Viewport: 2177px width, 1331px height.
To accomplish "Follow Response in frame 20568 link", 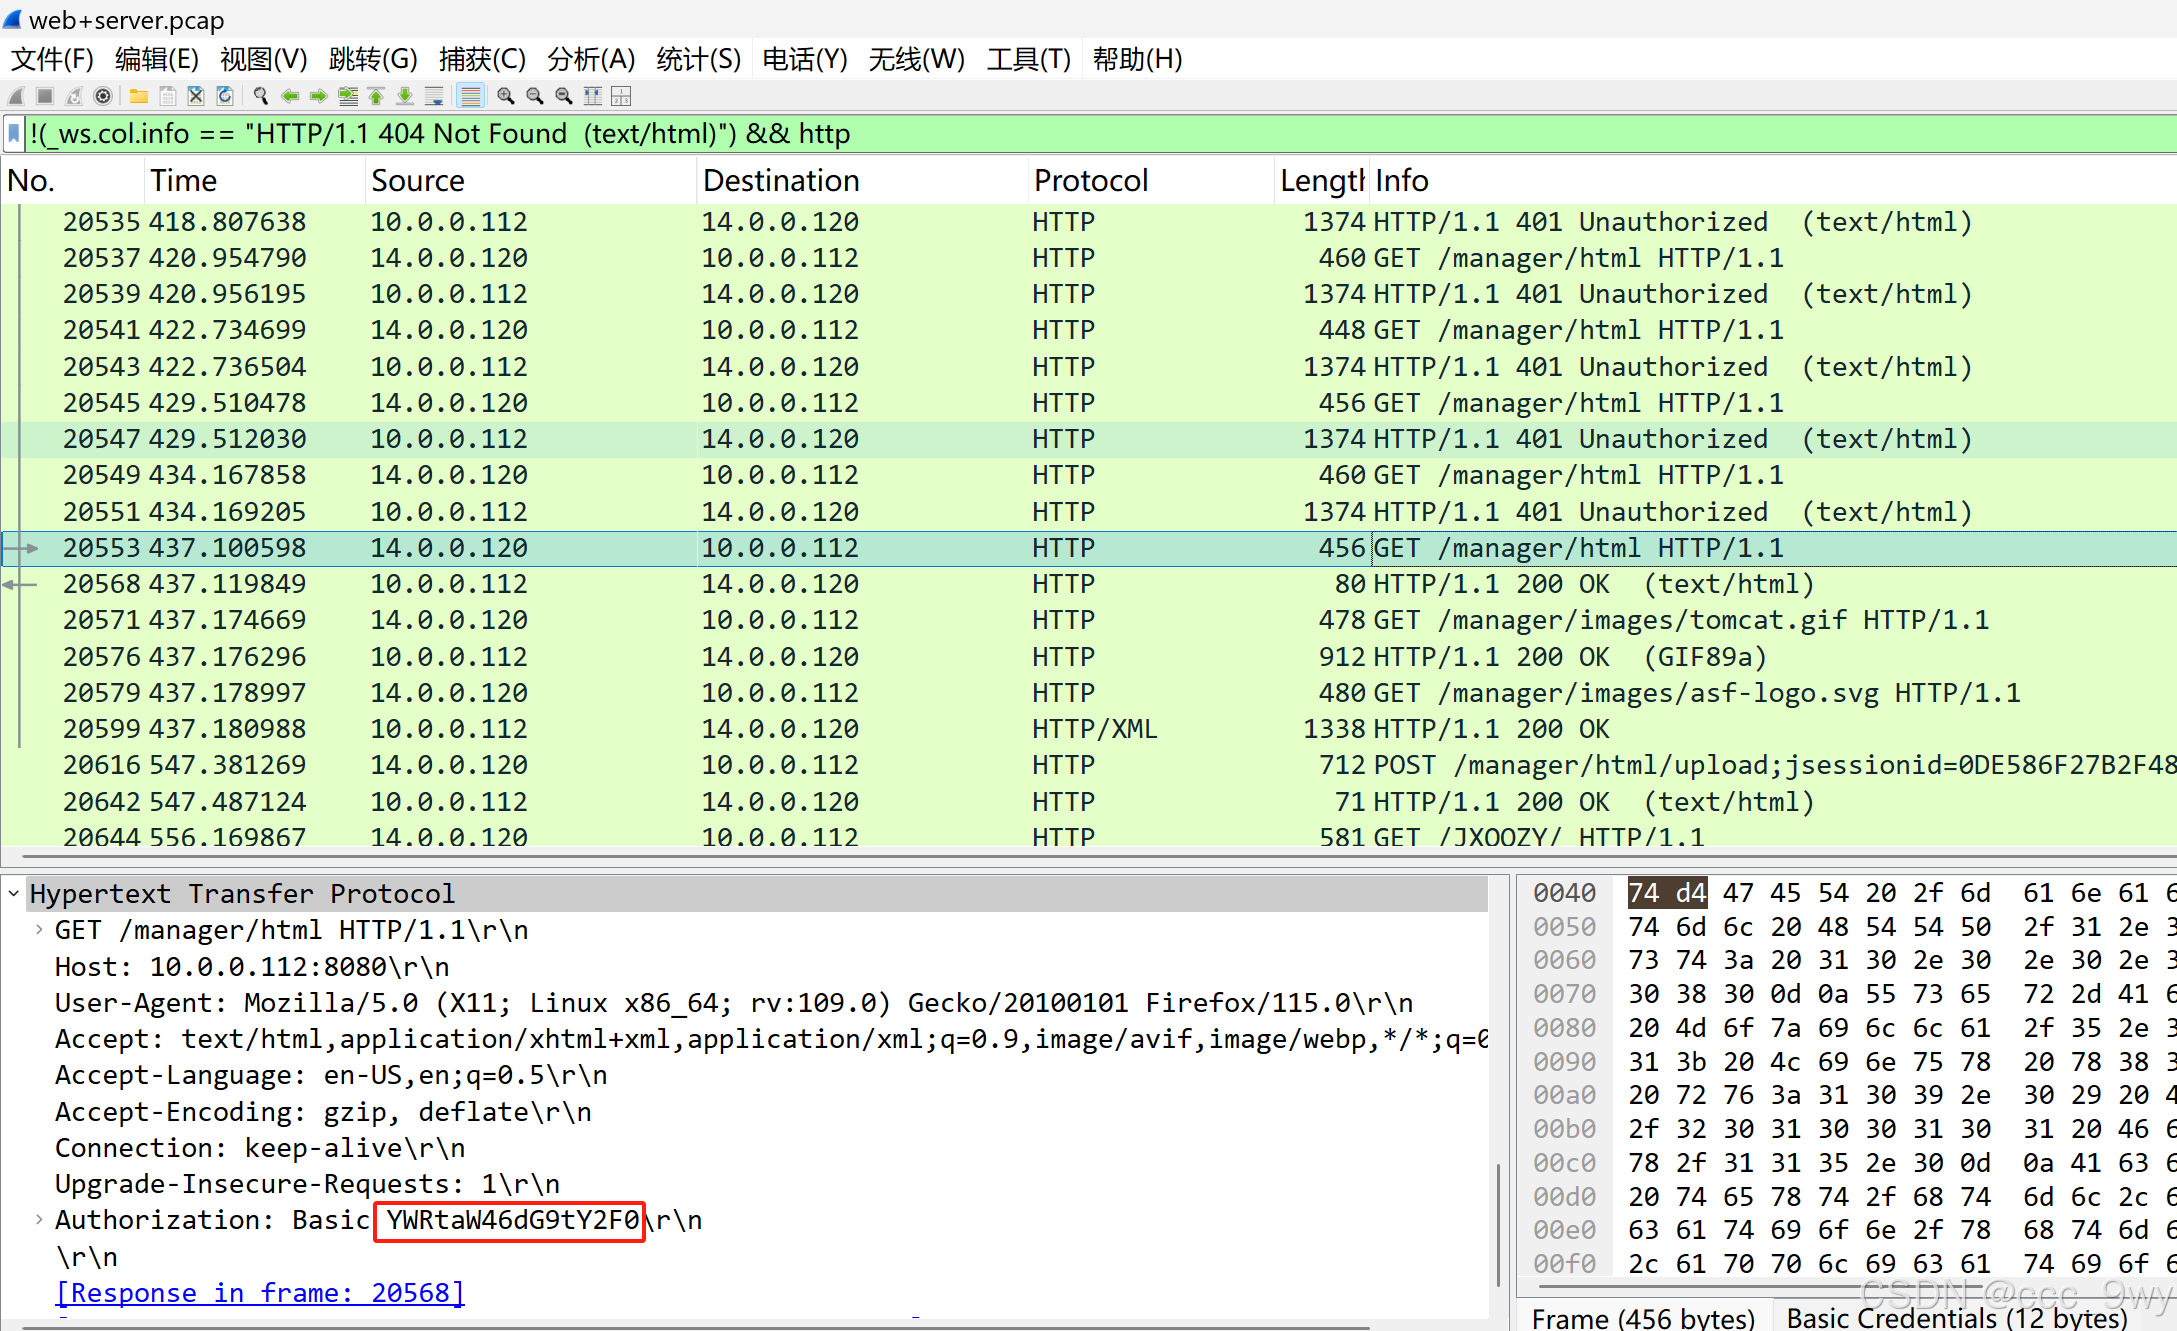I will click(260, 1293).
